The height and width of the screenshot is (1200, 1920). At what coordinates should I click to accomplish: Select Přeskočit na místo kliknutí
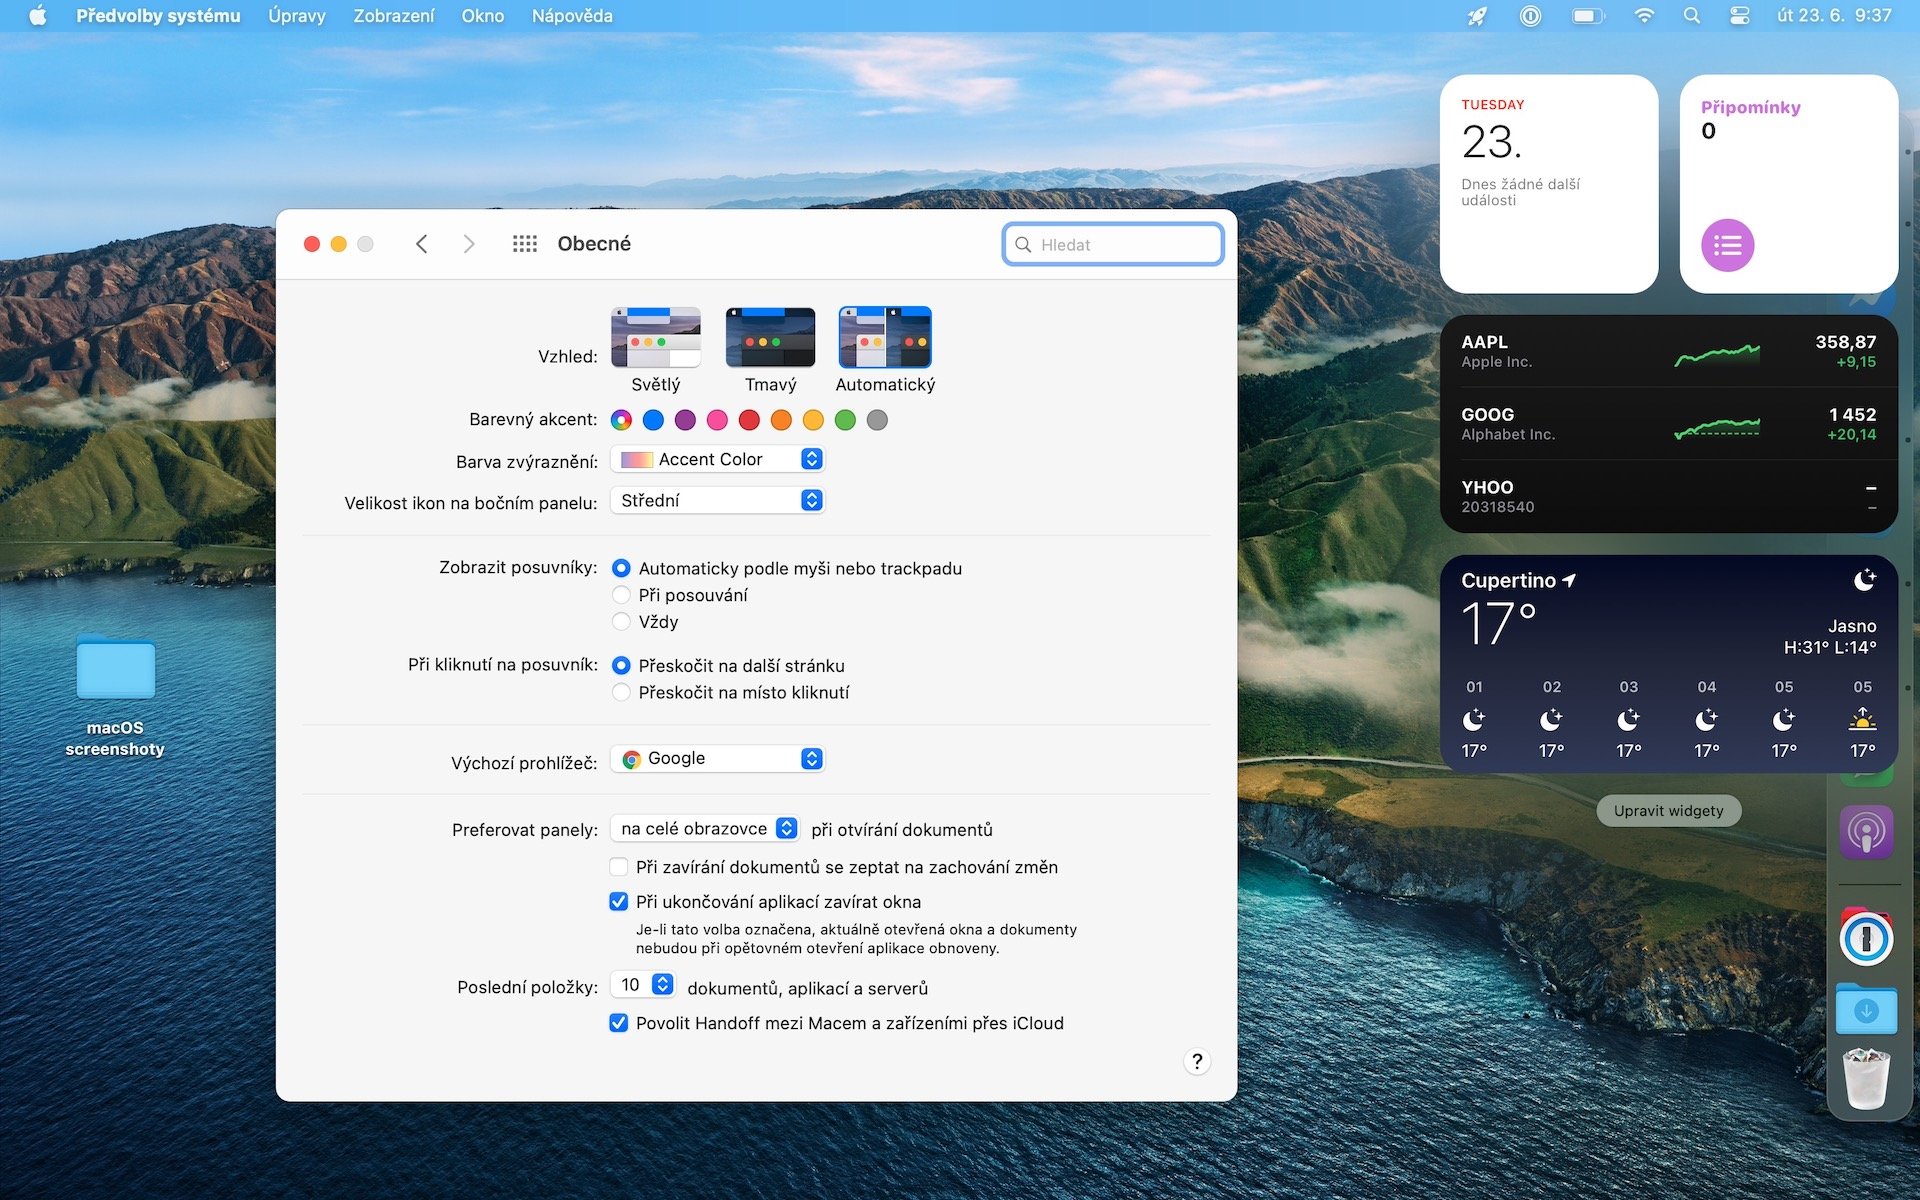[x=621, y=692]
